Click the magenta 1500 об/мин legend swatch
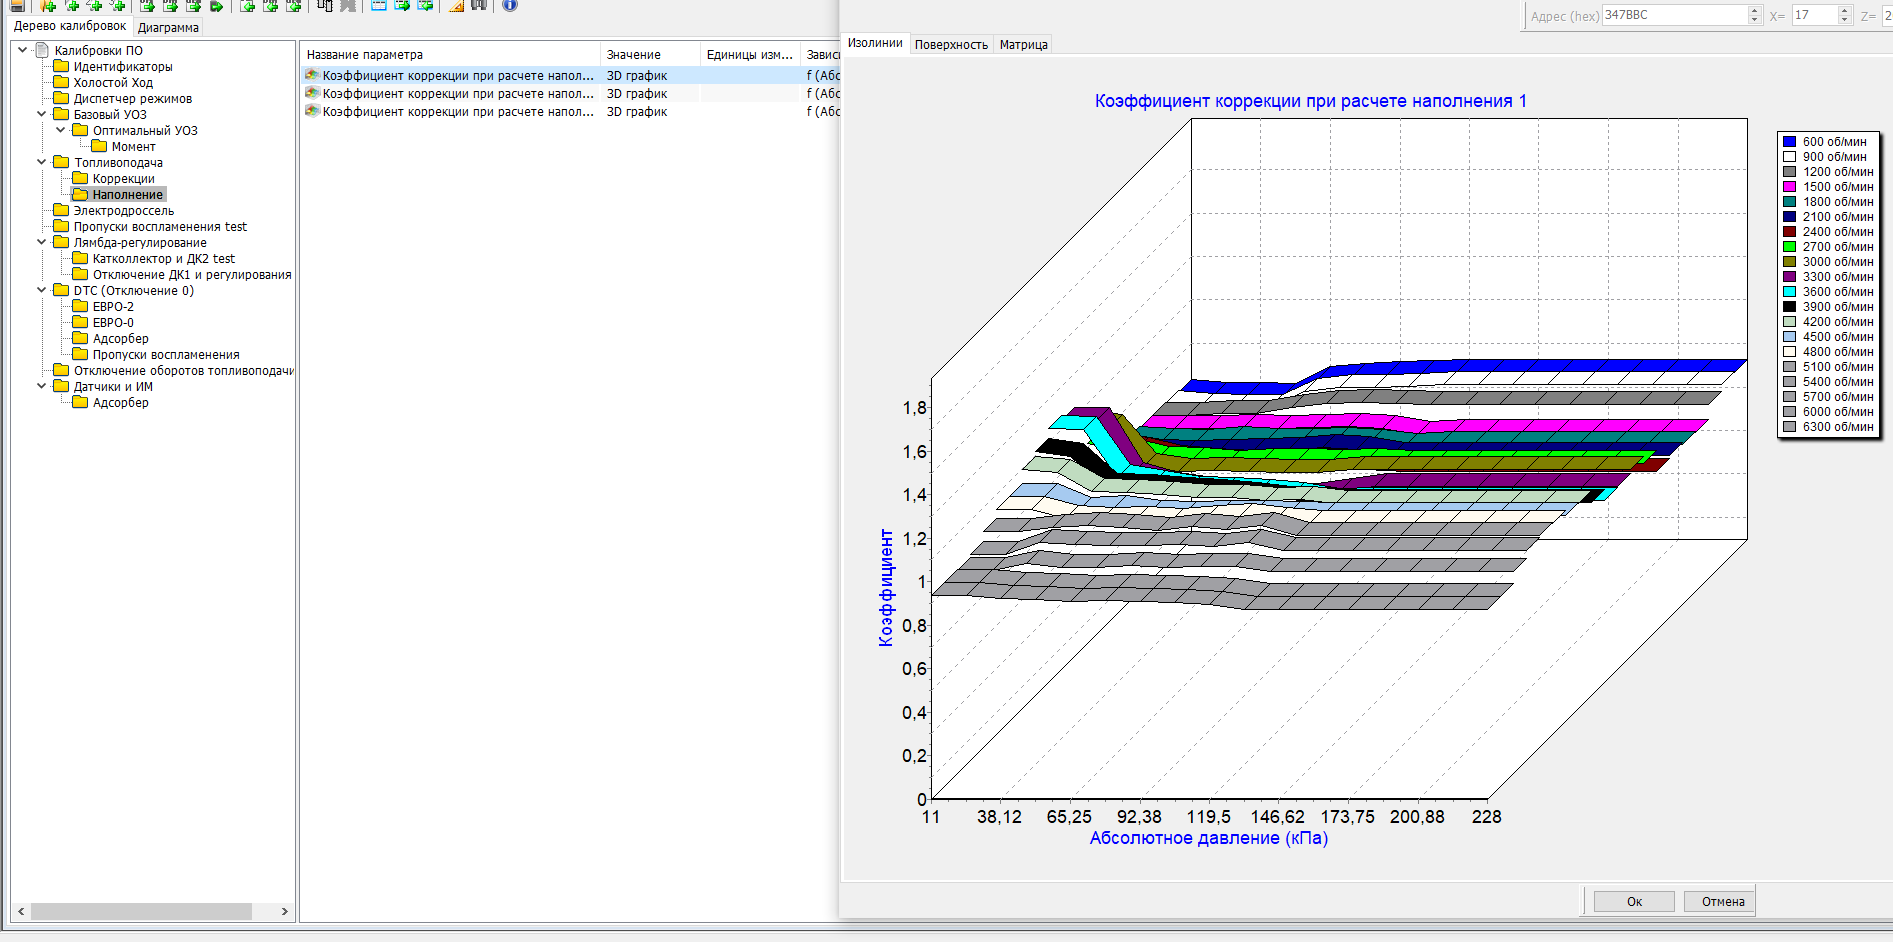Image resolution: width=1893 pixels, height=942 pixels. coord(1789,187)
